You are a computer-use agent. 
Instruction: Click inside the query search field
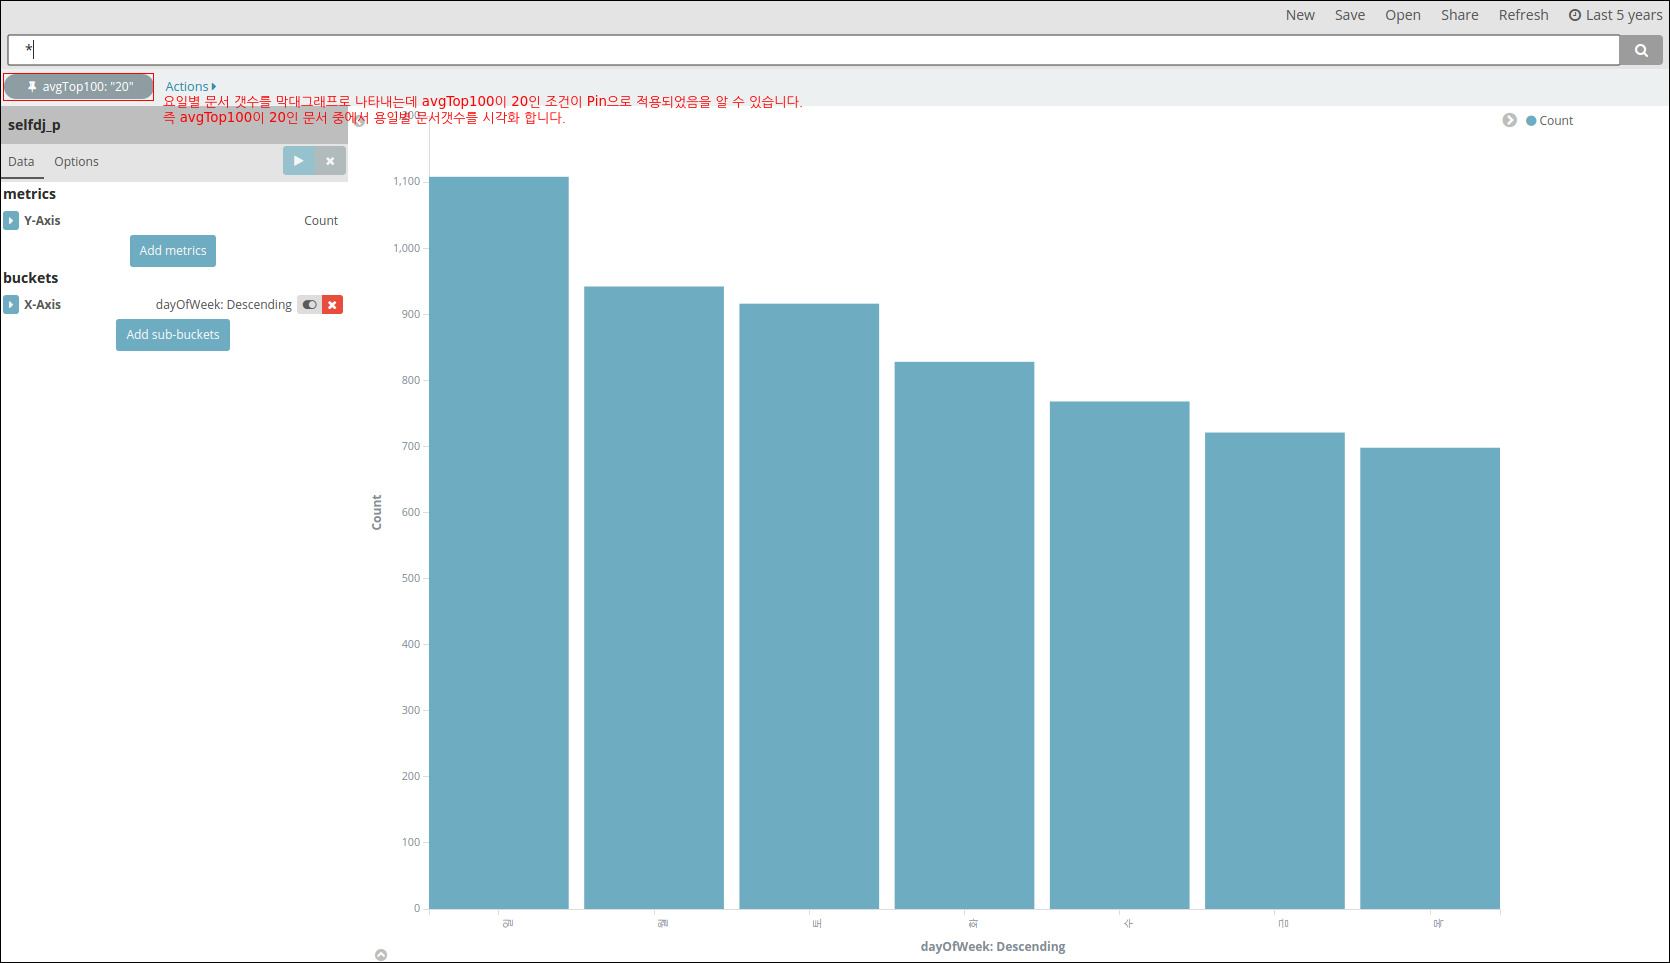tap(813, 50)
